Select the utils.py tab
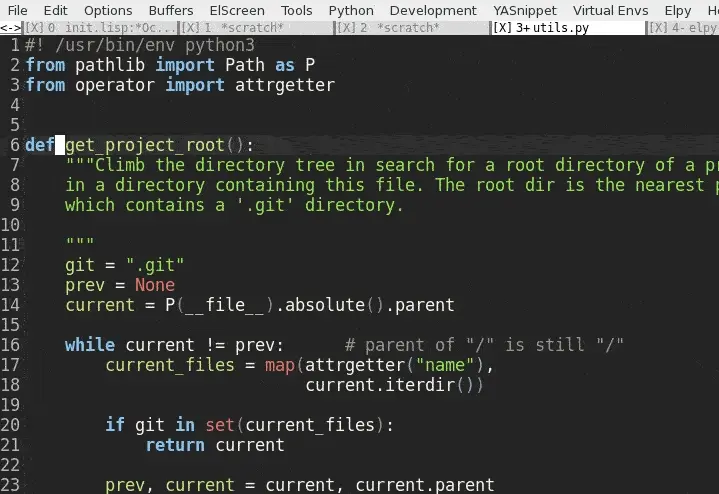Viewport: 719px width, 494px height. point(562,28)
